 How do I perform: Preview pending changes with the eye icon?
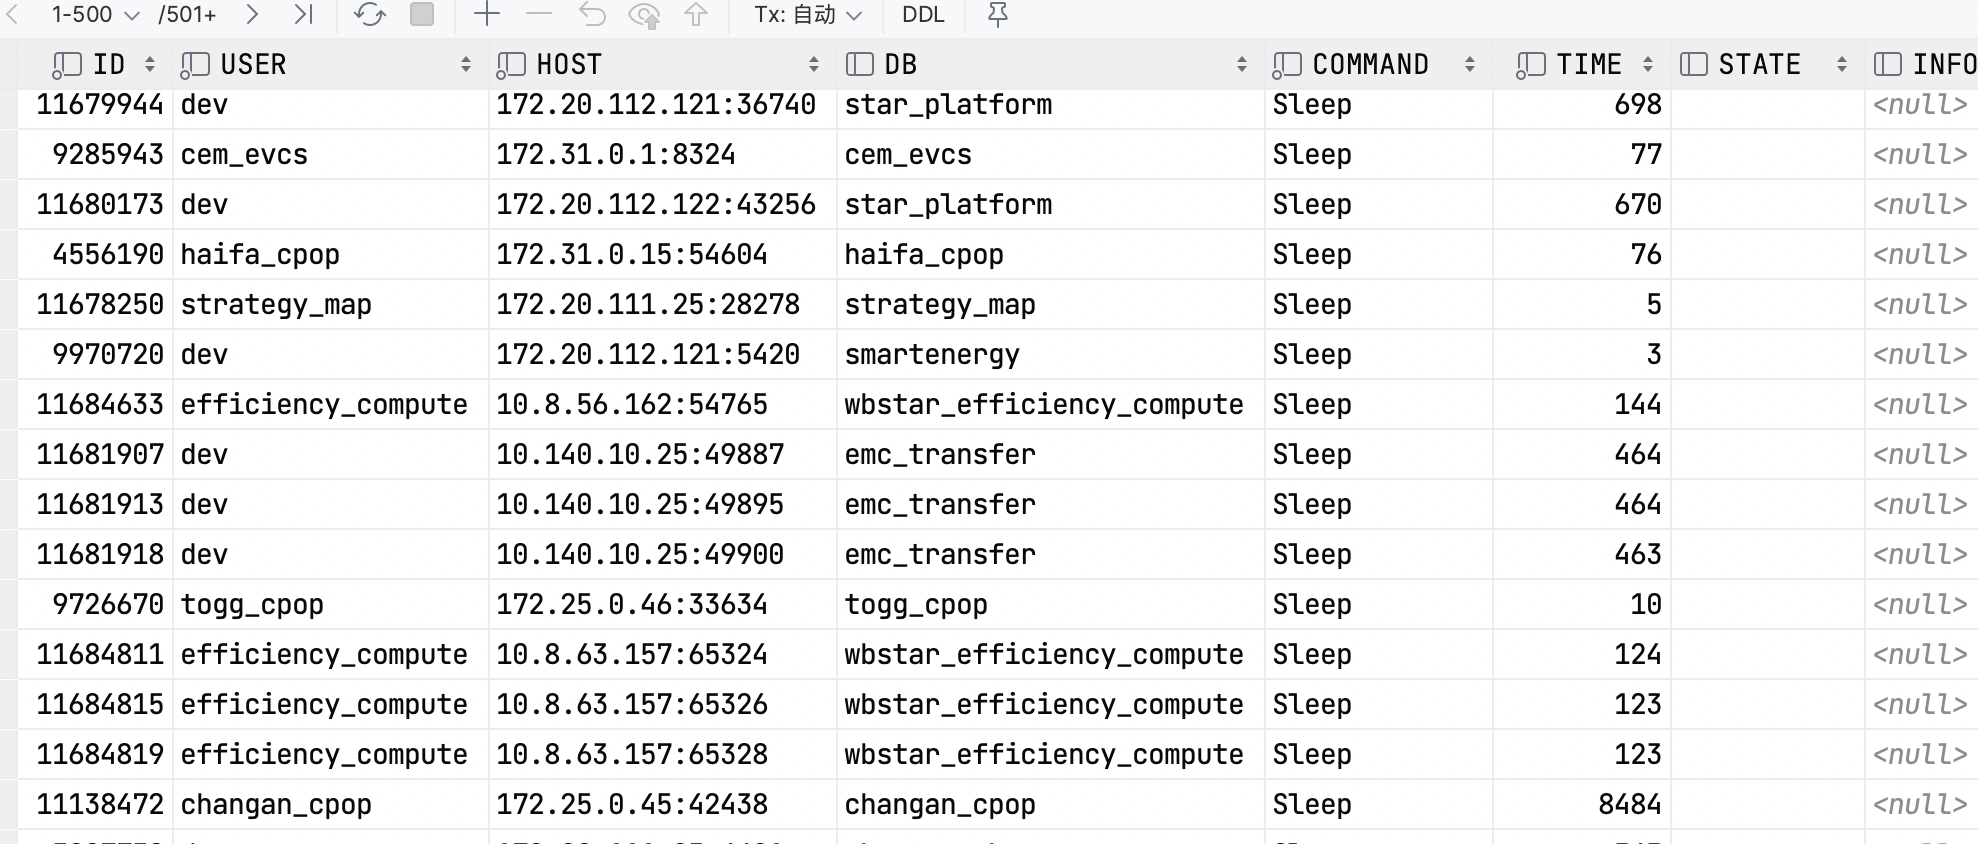tap(644, 15)
